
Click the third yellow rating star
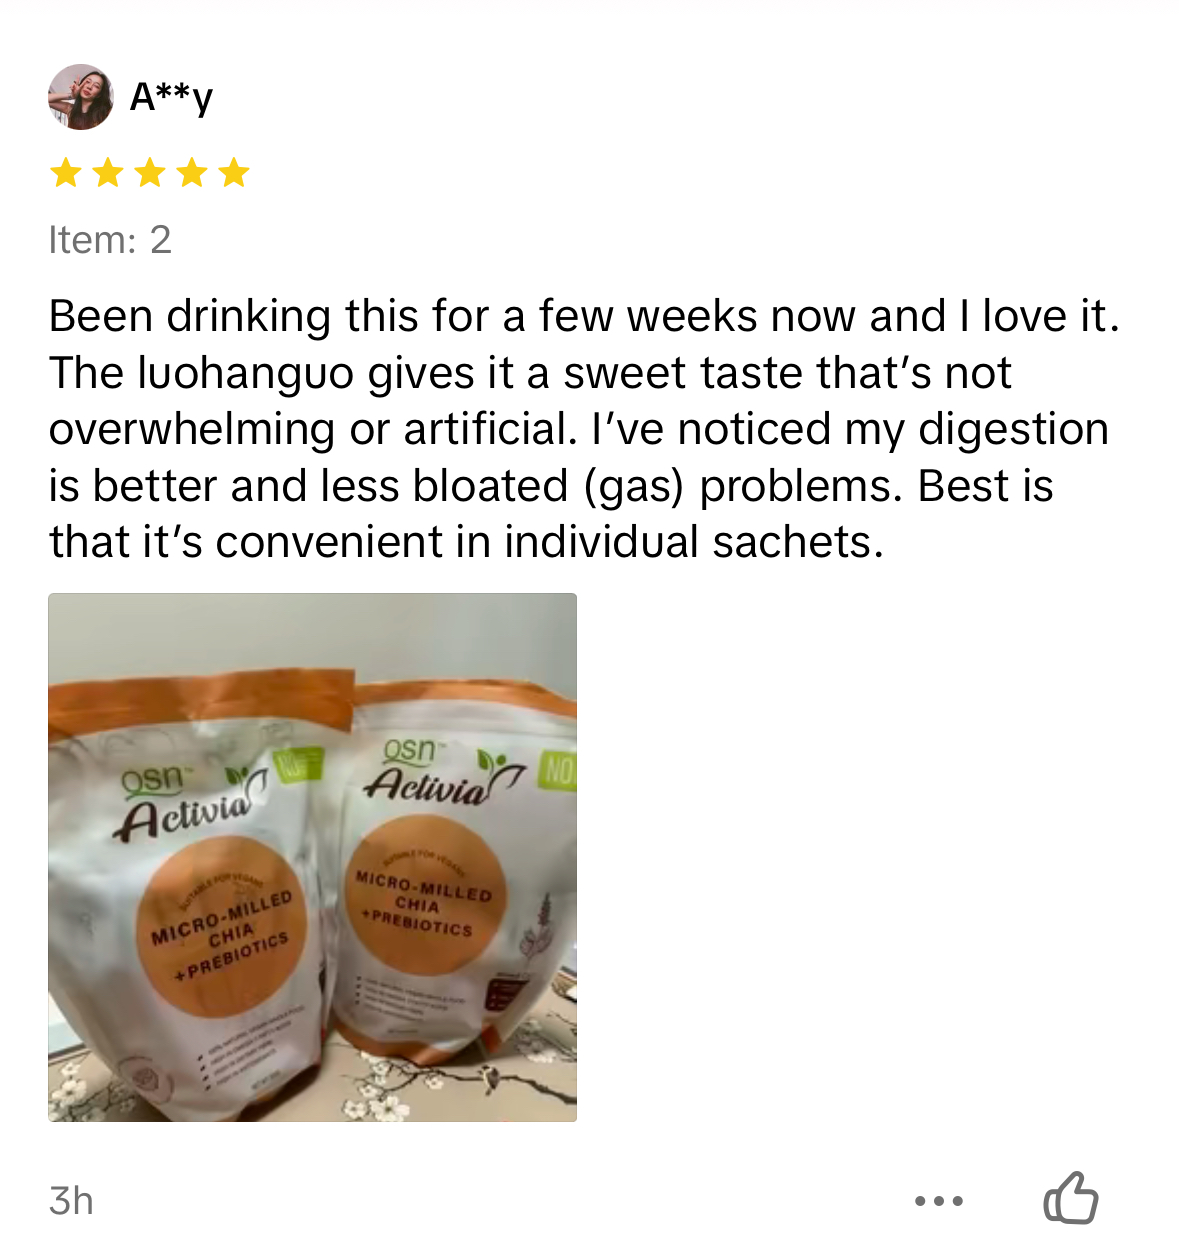tap(150, 173)
